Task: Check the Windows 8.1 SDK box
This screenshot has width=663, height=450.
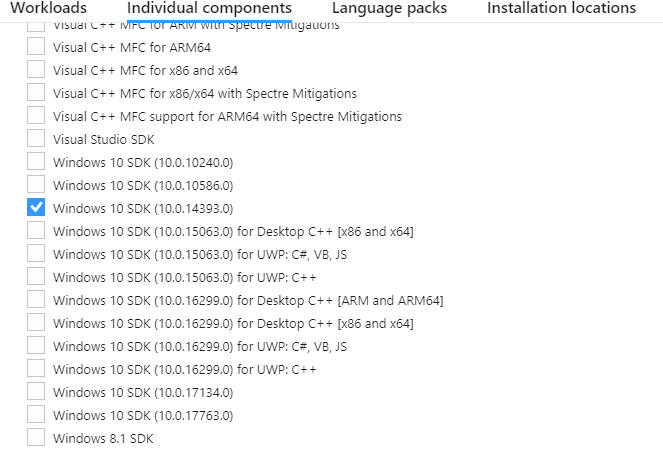Action: click(x=36, y=438)
